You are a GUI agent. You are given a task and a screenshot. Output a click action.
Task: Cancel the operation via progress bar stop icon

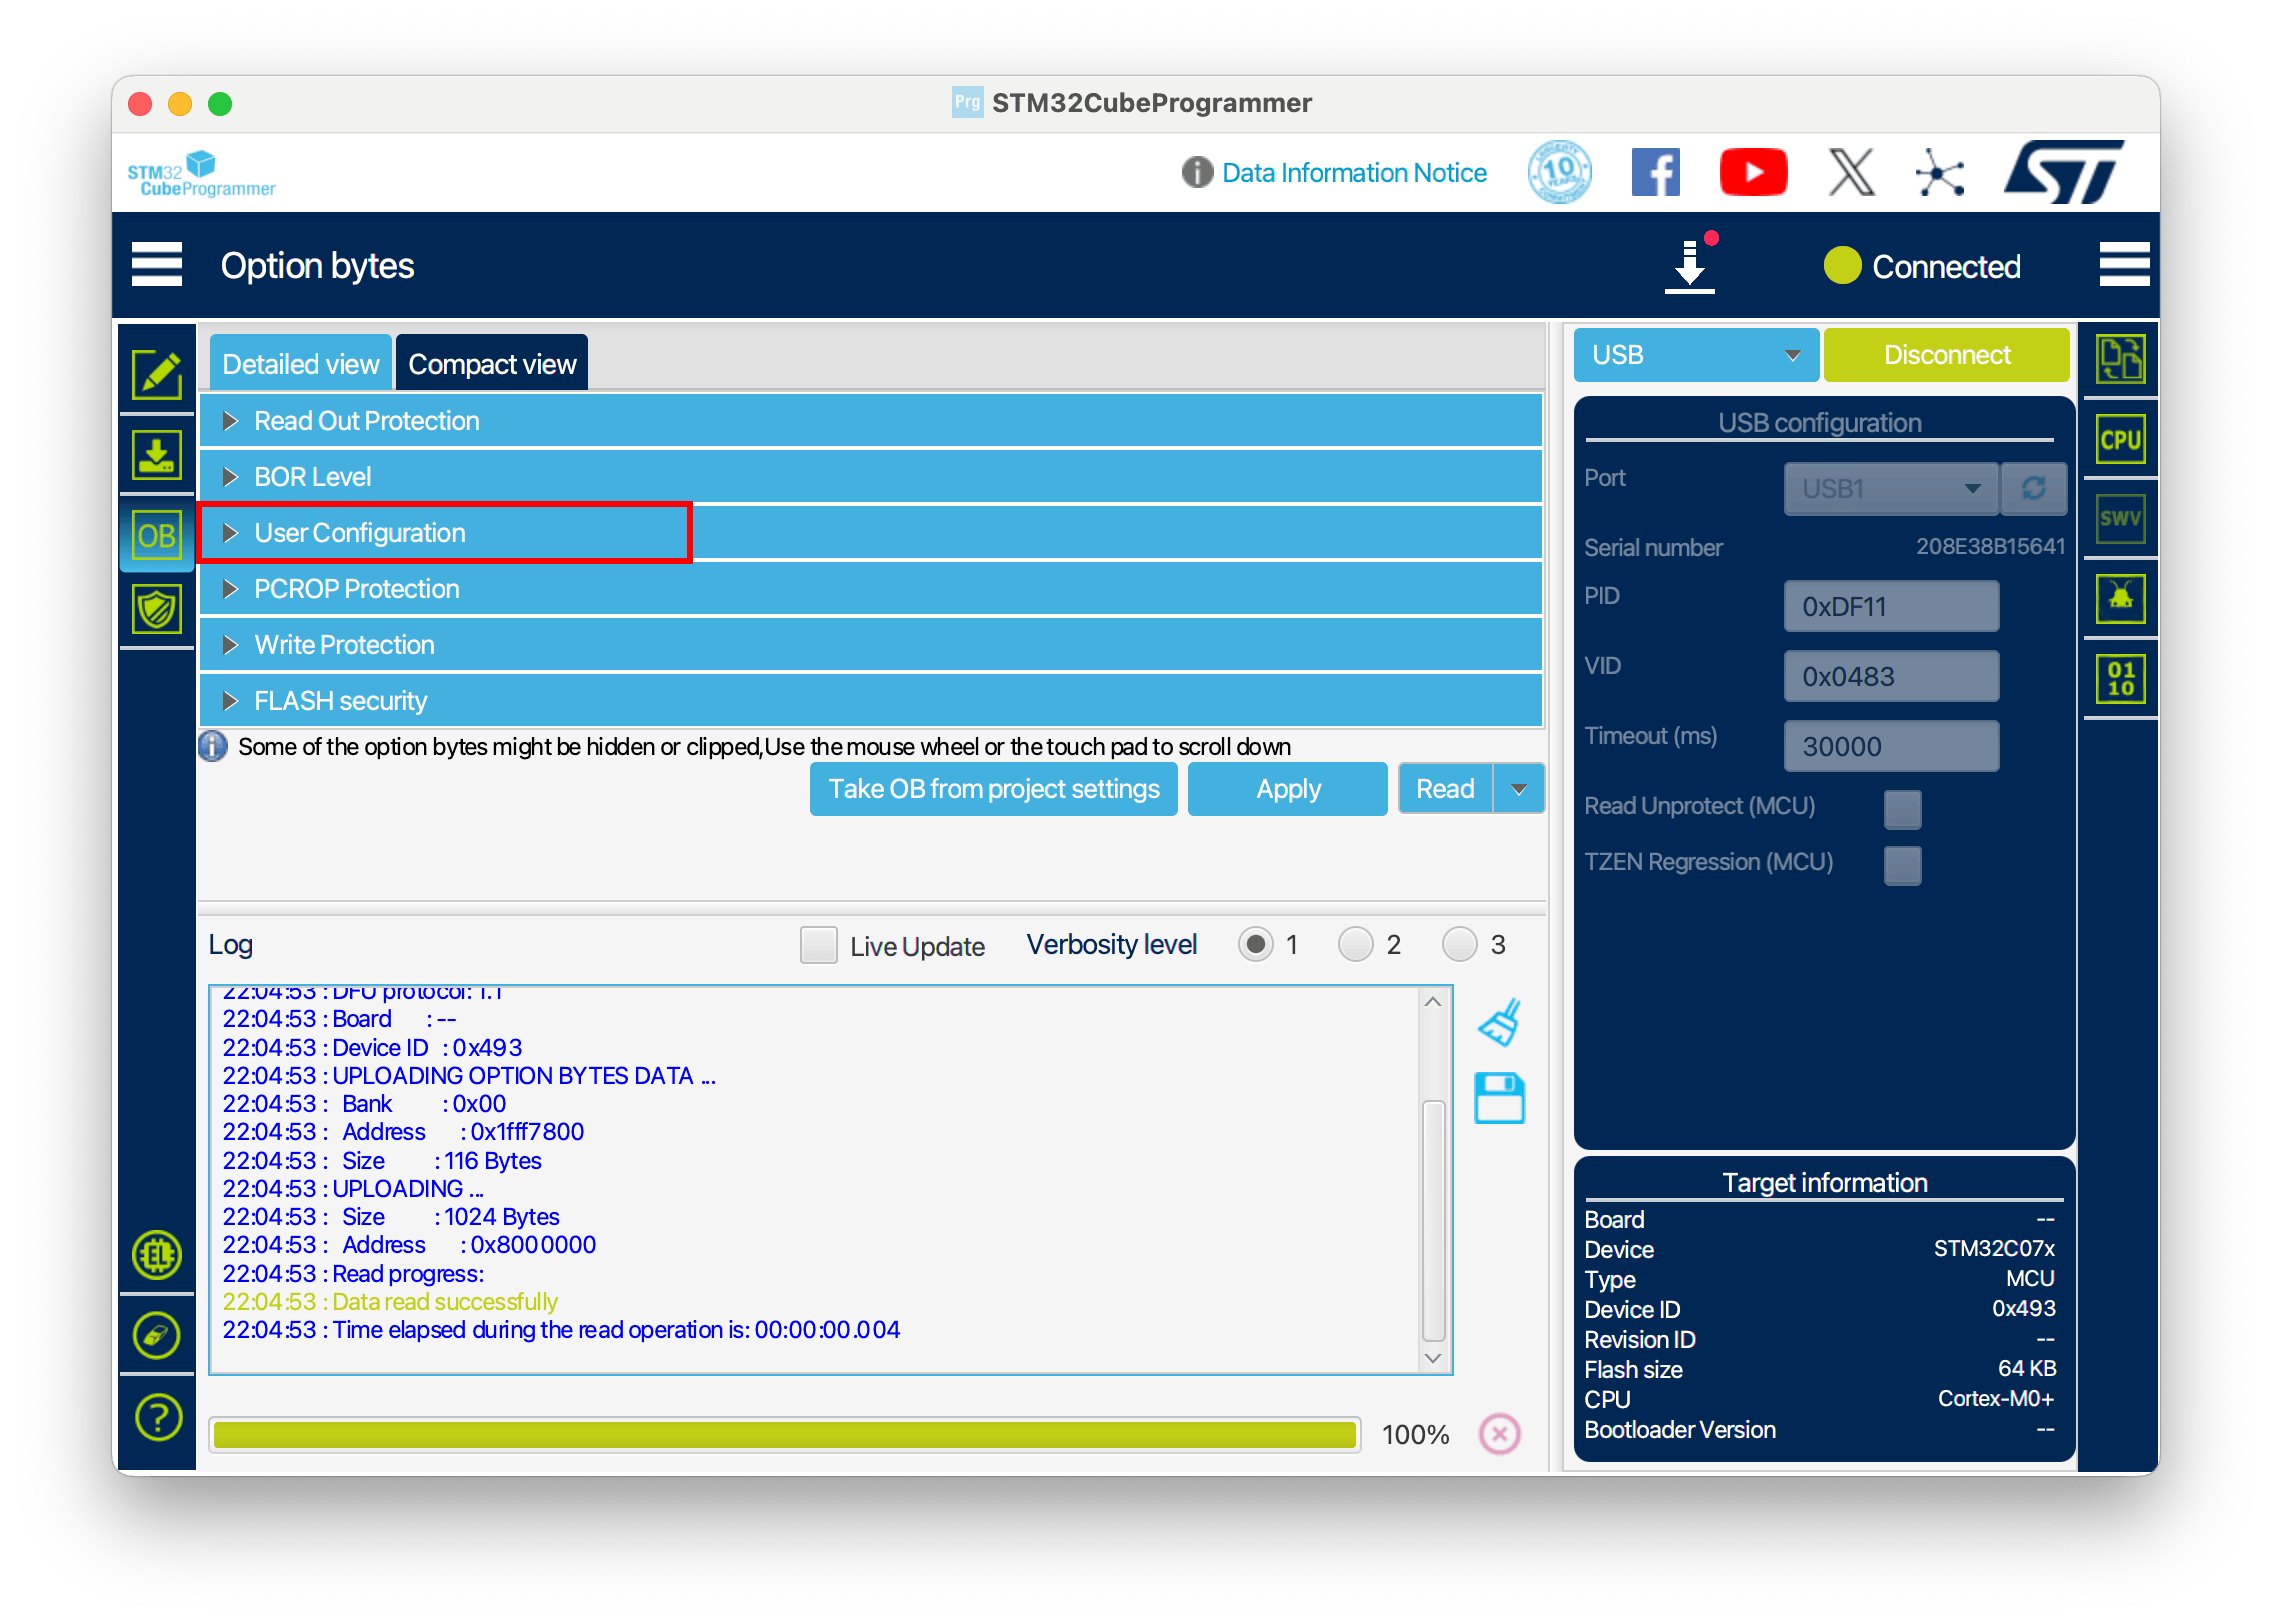[x=1499, y=1434]
